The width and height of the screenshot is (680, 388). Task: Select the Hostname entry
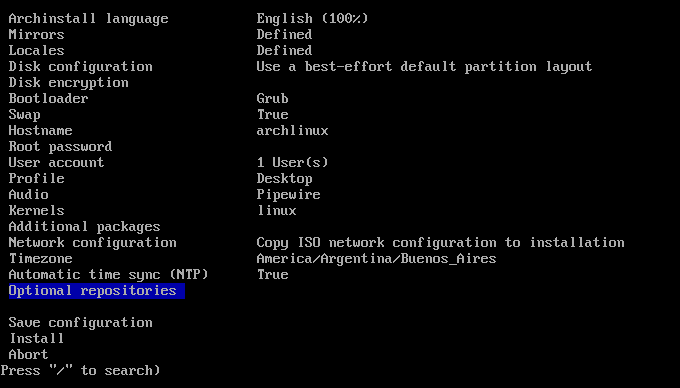[x=40, y=131]
